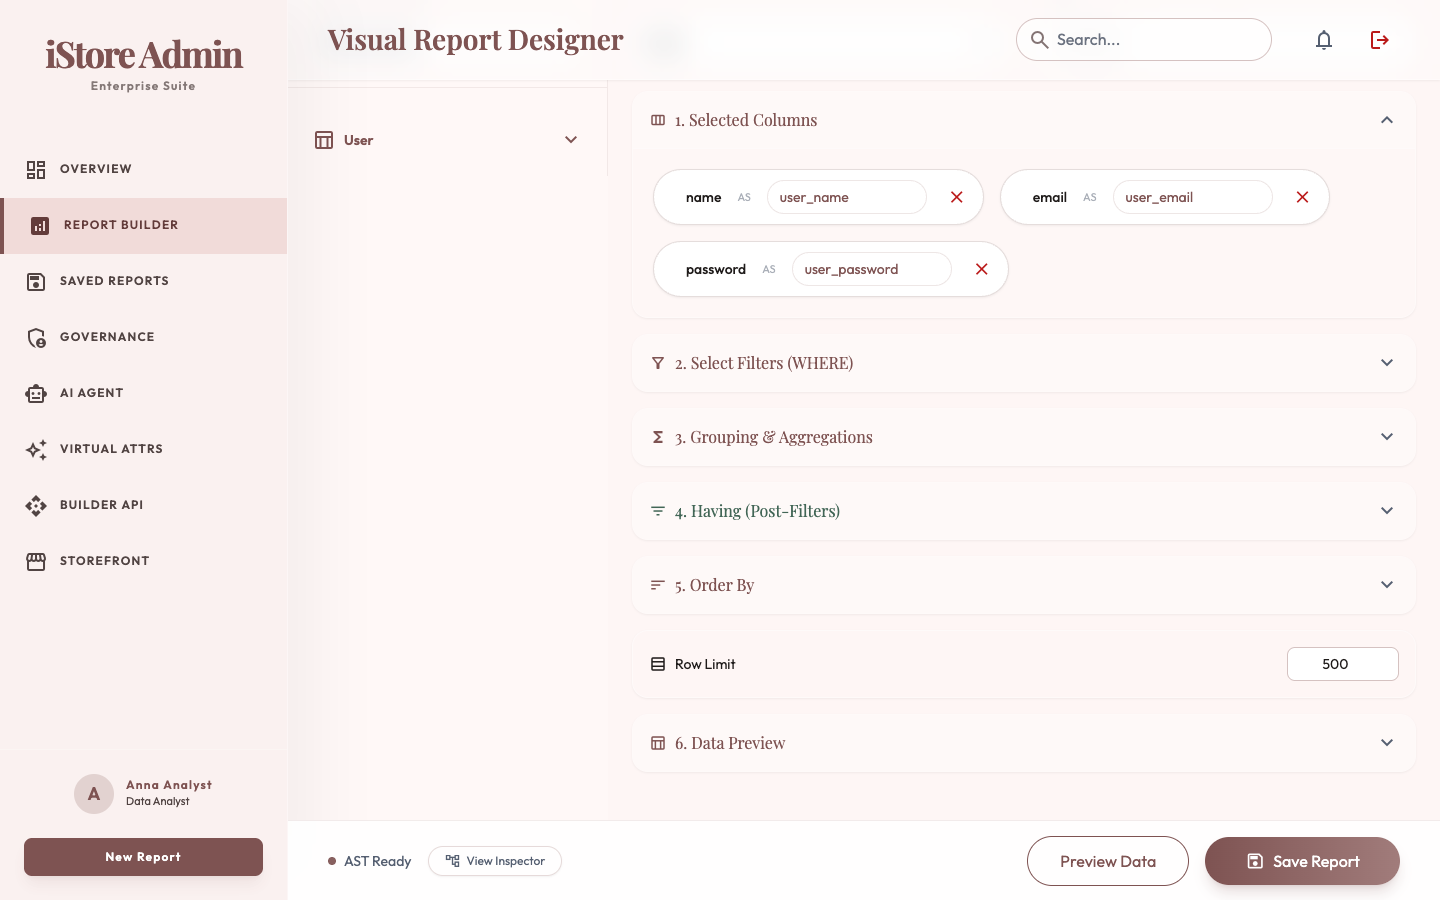Click the New Report button
1440x900 pixels.
(143, 857)
